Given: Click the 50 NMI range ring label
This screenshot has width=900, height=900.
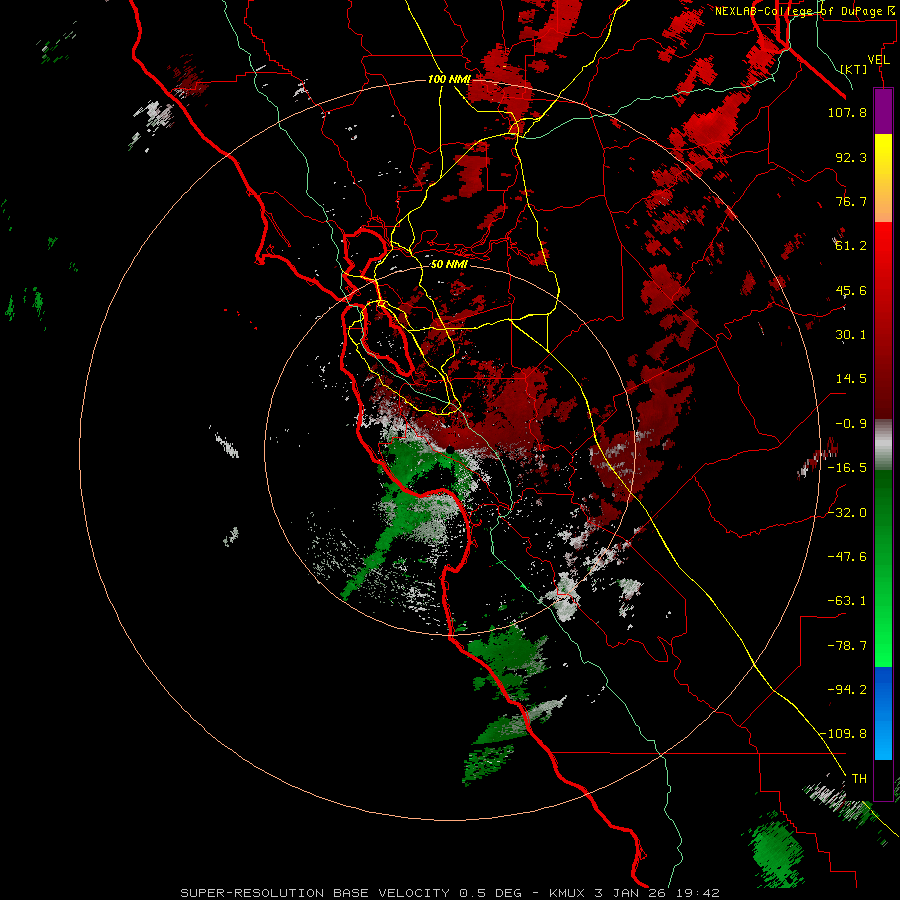Looking at the screenshot, I should click(449, 265).
